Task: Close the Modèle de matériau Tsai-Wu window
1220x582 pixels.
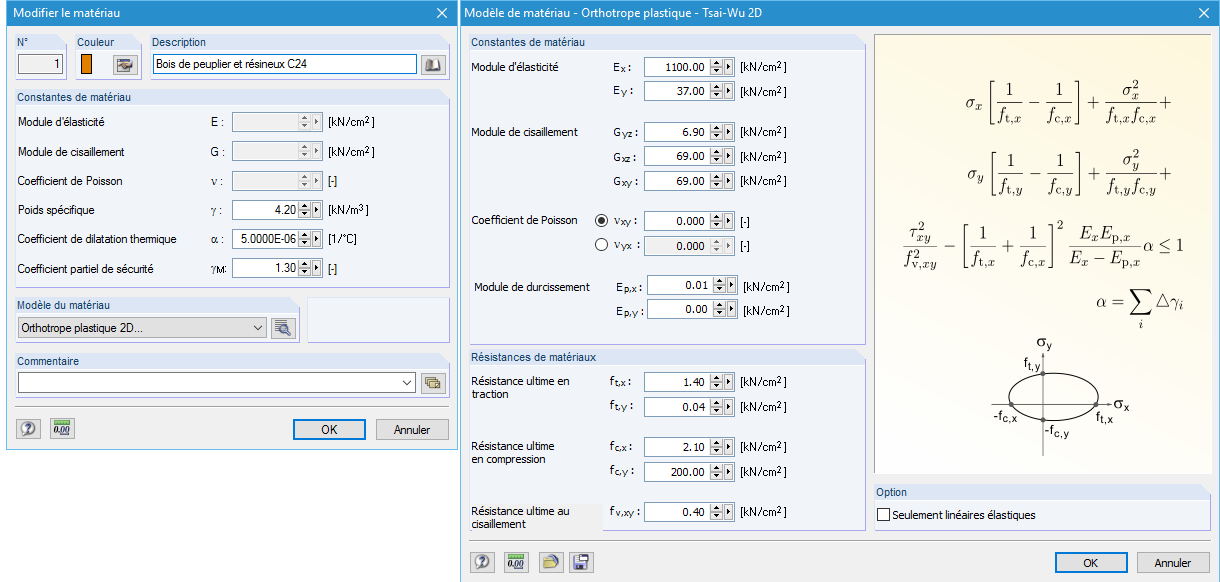Action: (x=1203, y=13)
